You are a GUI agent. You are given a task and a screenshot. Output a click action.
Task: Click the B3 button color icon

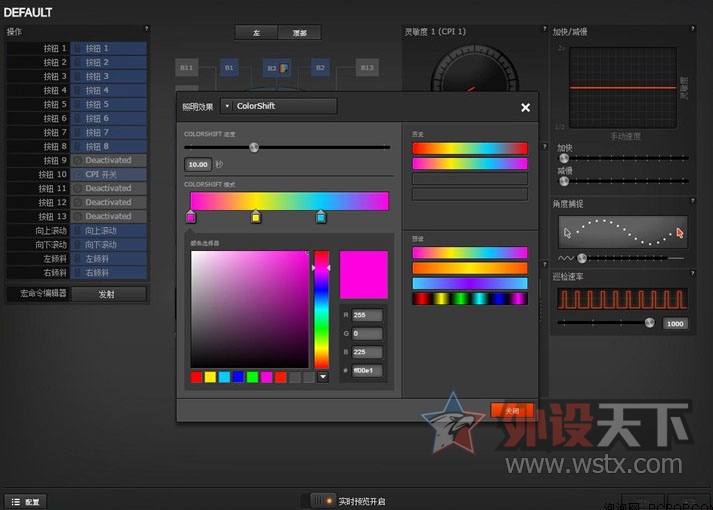coord(285,68)
